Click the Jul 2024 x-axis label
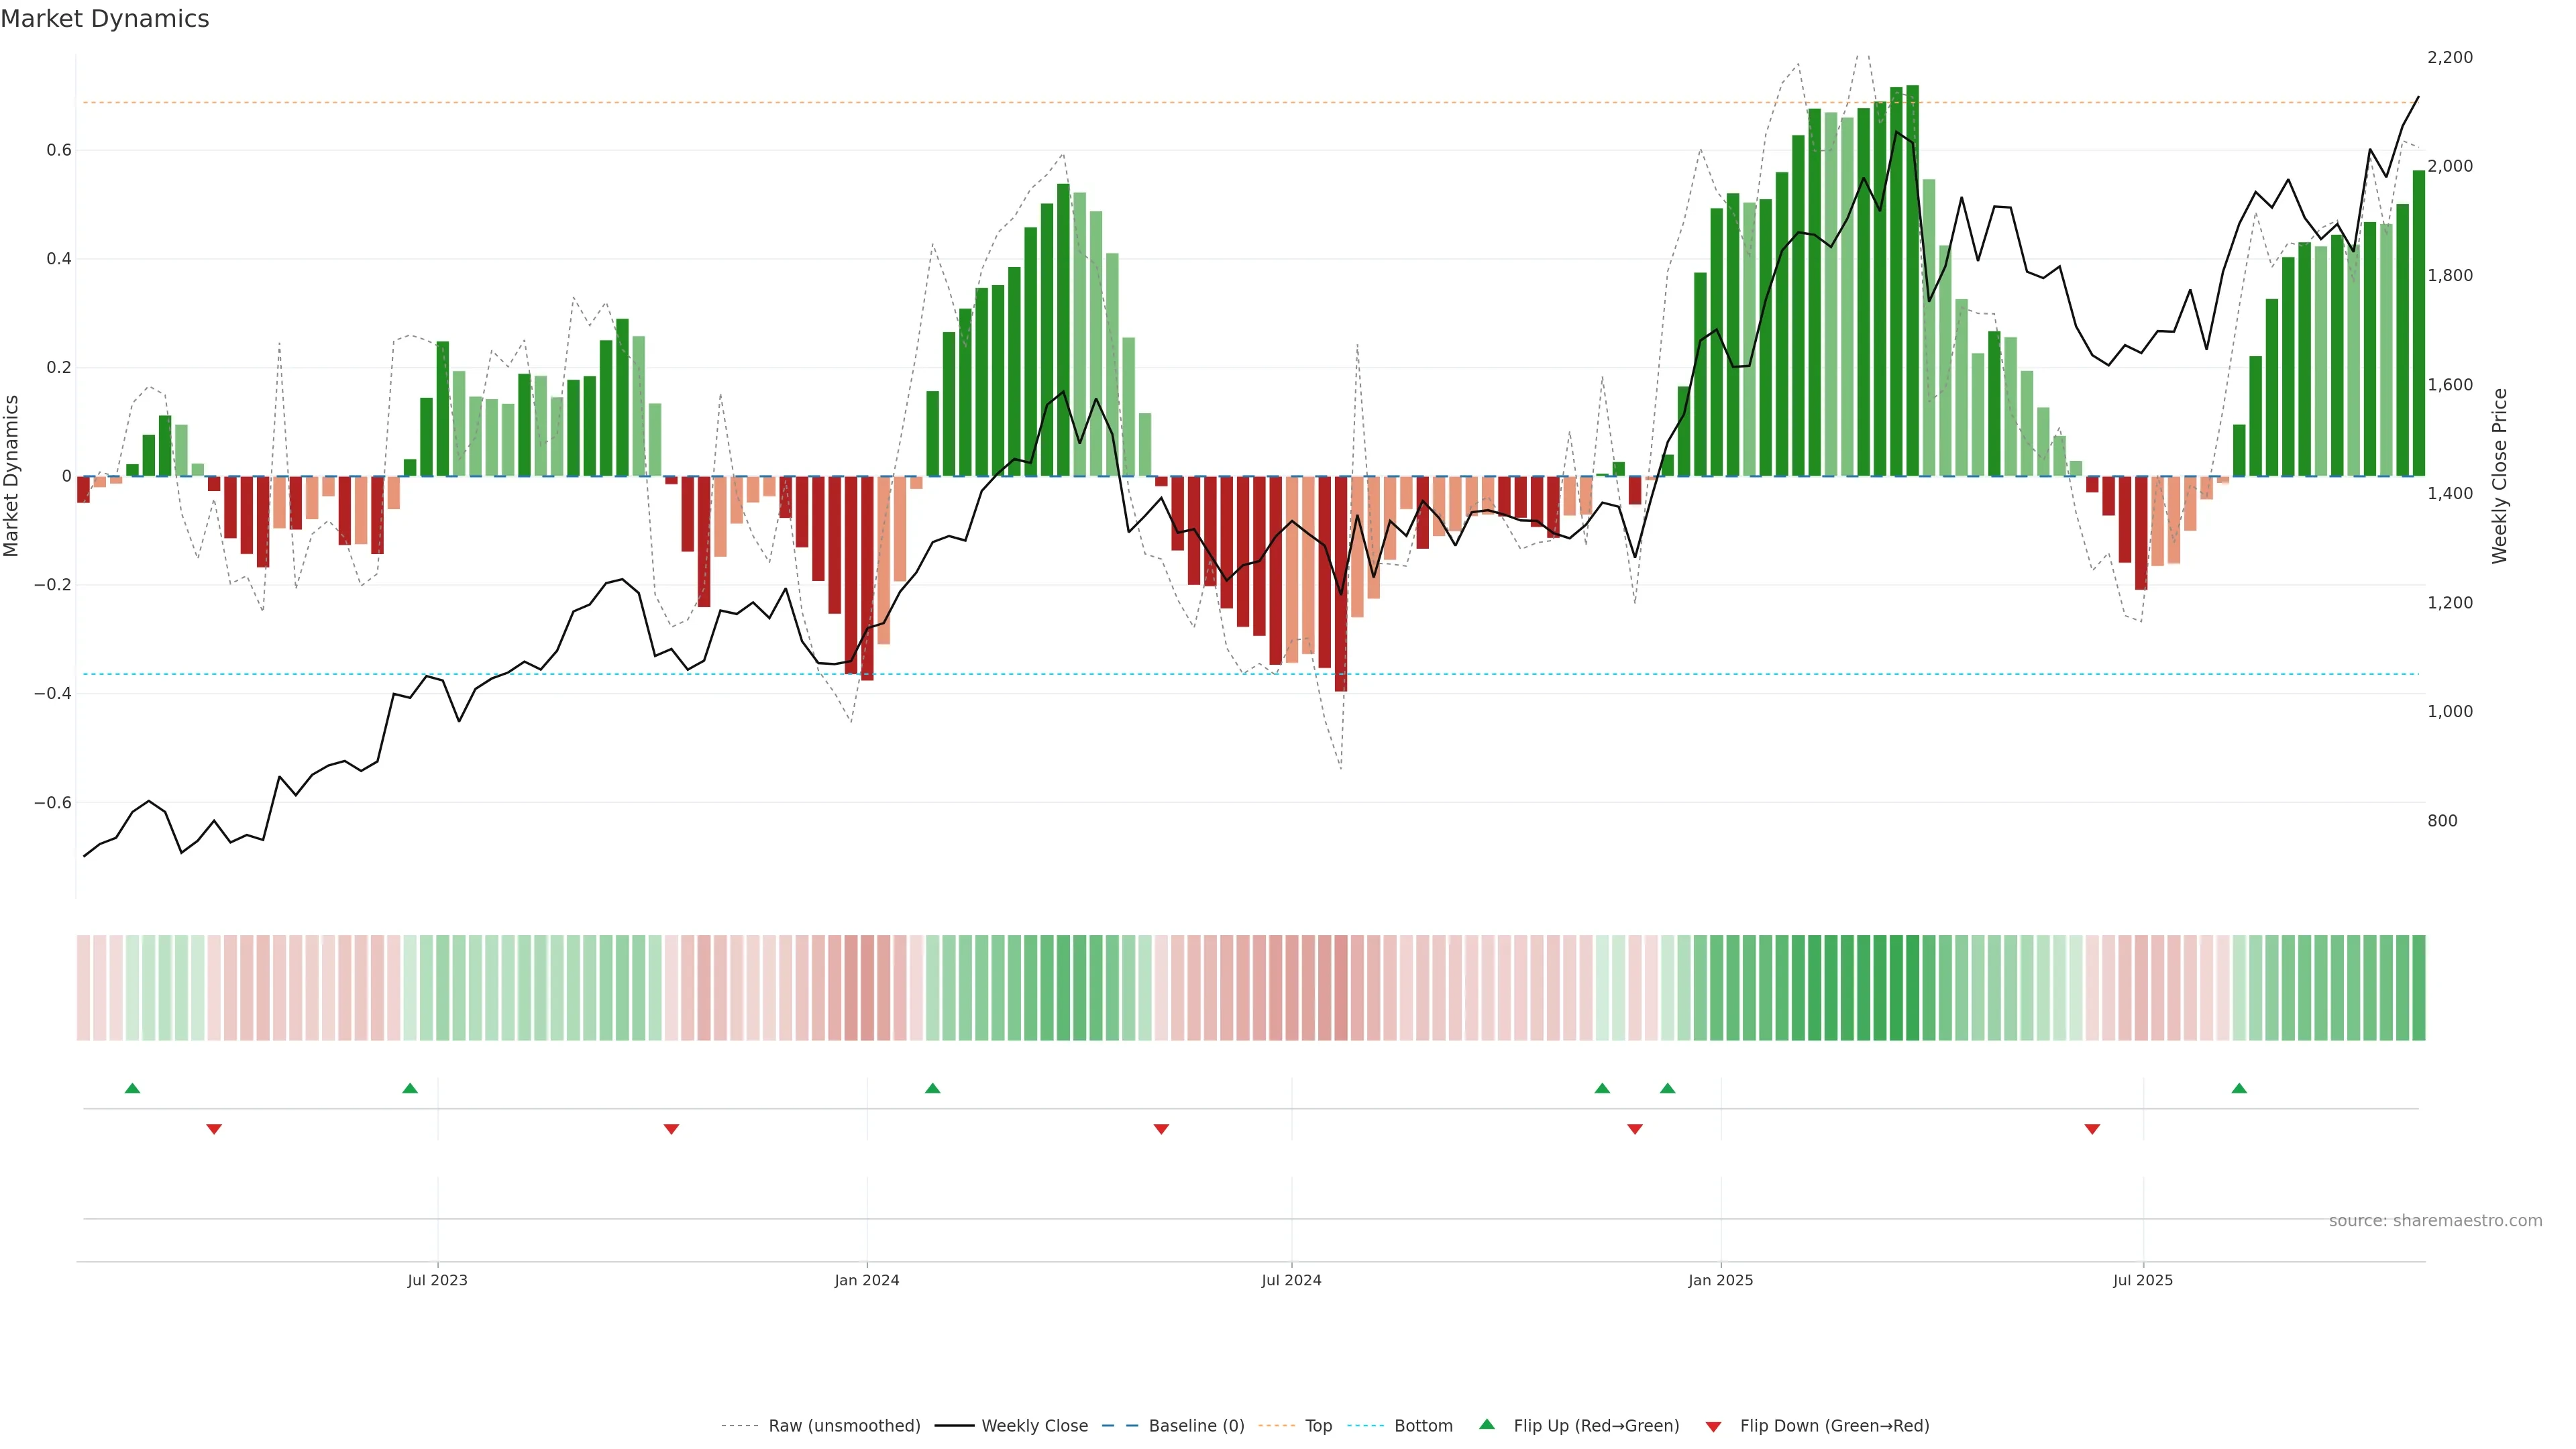 (x=1291, y=1280)
